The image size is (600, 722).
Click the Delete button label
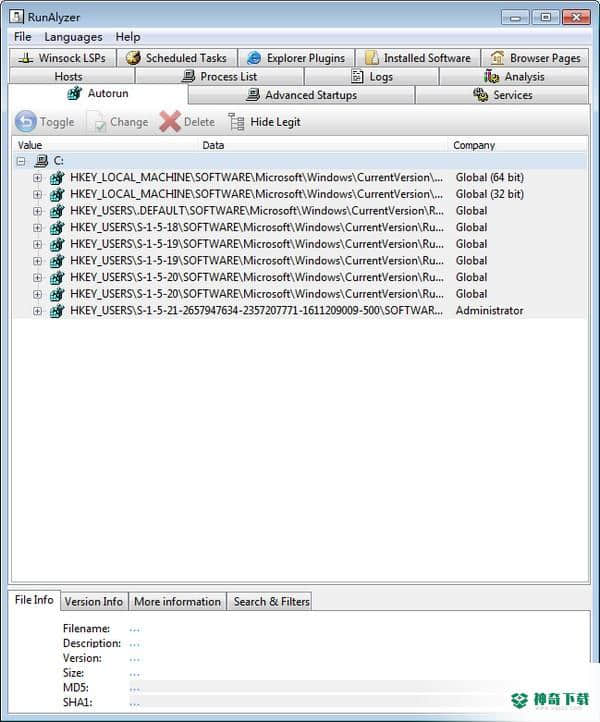tap(199, 122)
